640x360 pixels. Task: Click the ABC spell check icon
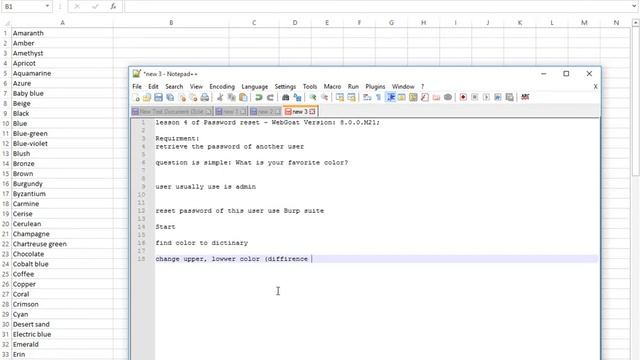click(525, 97)
